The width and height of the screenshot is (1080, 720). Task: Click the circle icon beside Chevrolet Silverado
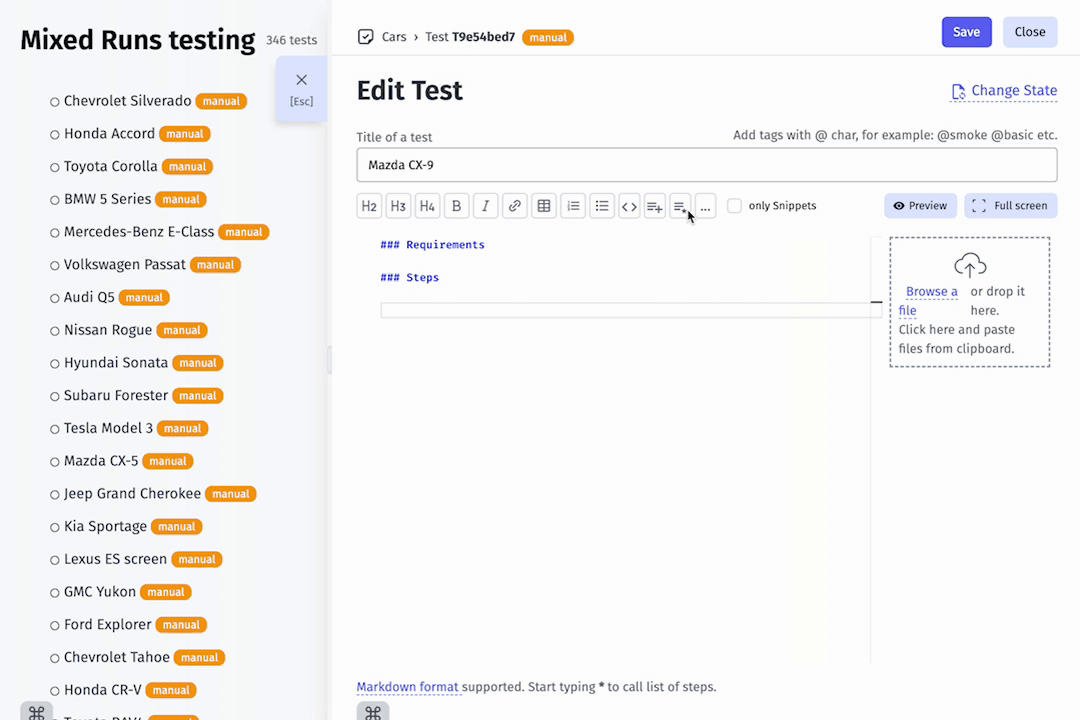point(54,102)
